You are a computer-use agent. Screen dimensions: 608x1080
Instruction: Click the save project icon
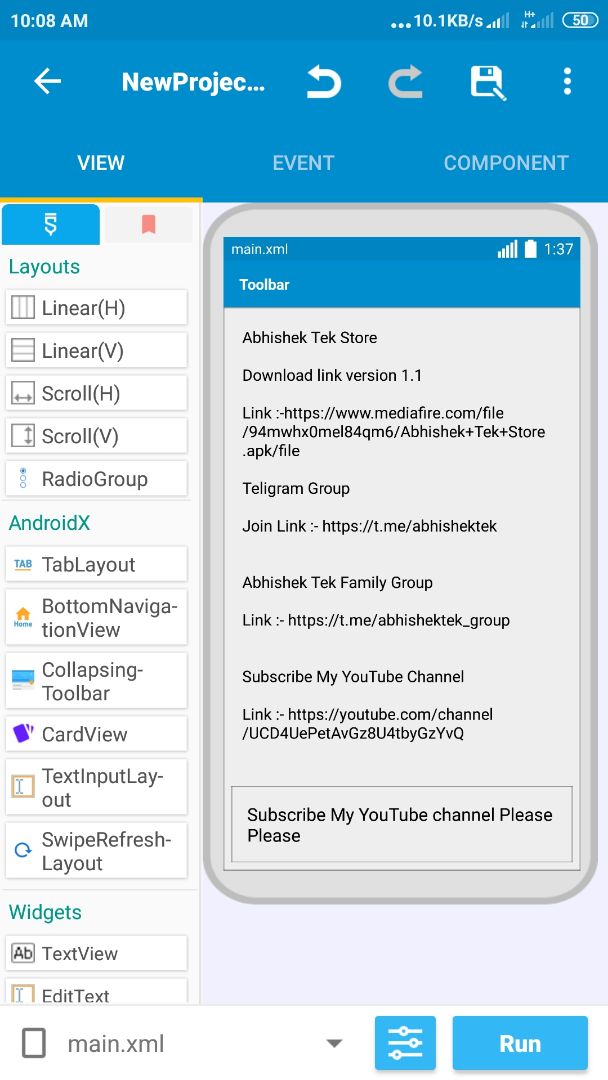(x=487, y=82)
